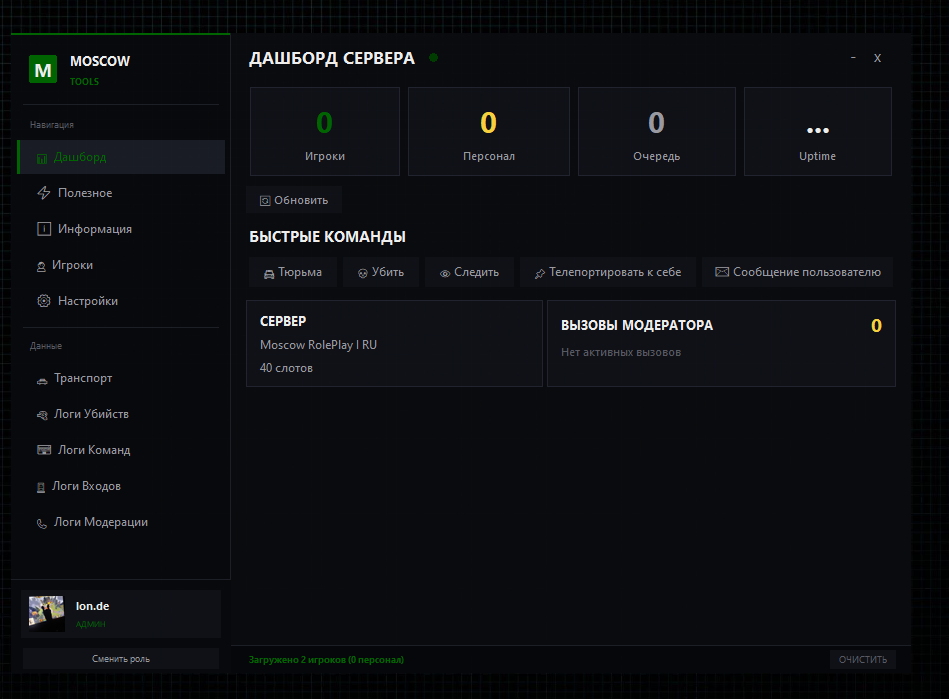Click the gear icon for Настройки
Image resolution: width=949 pixels, height=699 pixels.
coord(44,301)
